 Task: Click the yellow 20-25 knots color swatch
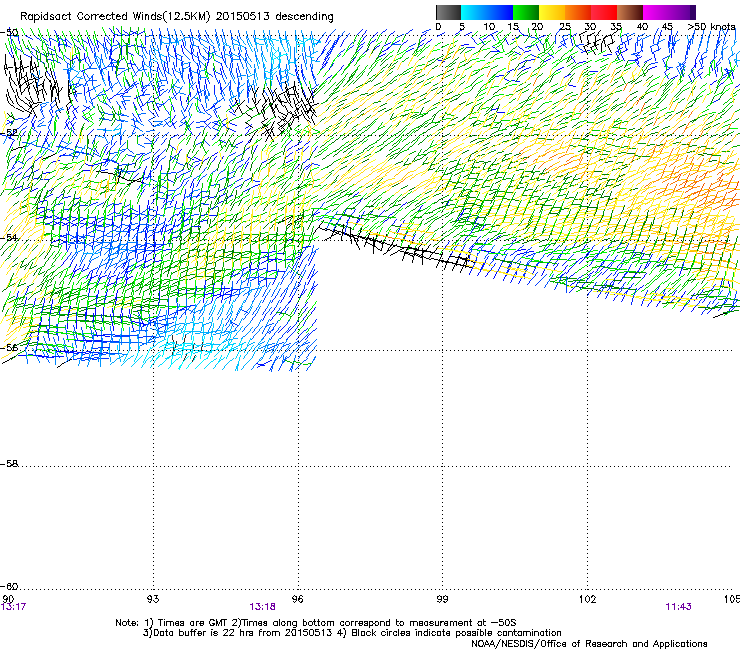552,12
